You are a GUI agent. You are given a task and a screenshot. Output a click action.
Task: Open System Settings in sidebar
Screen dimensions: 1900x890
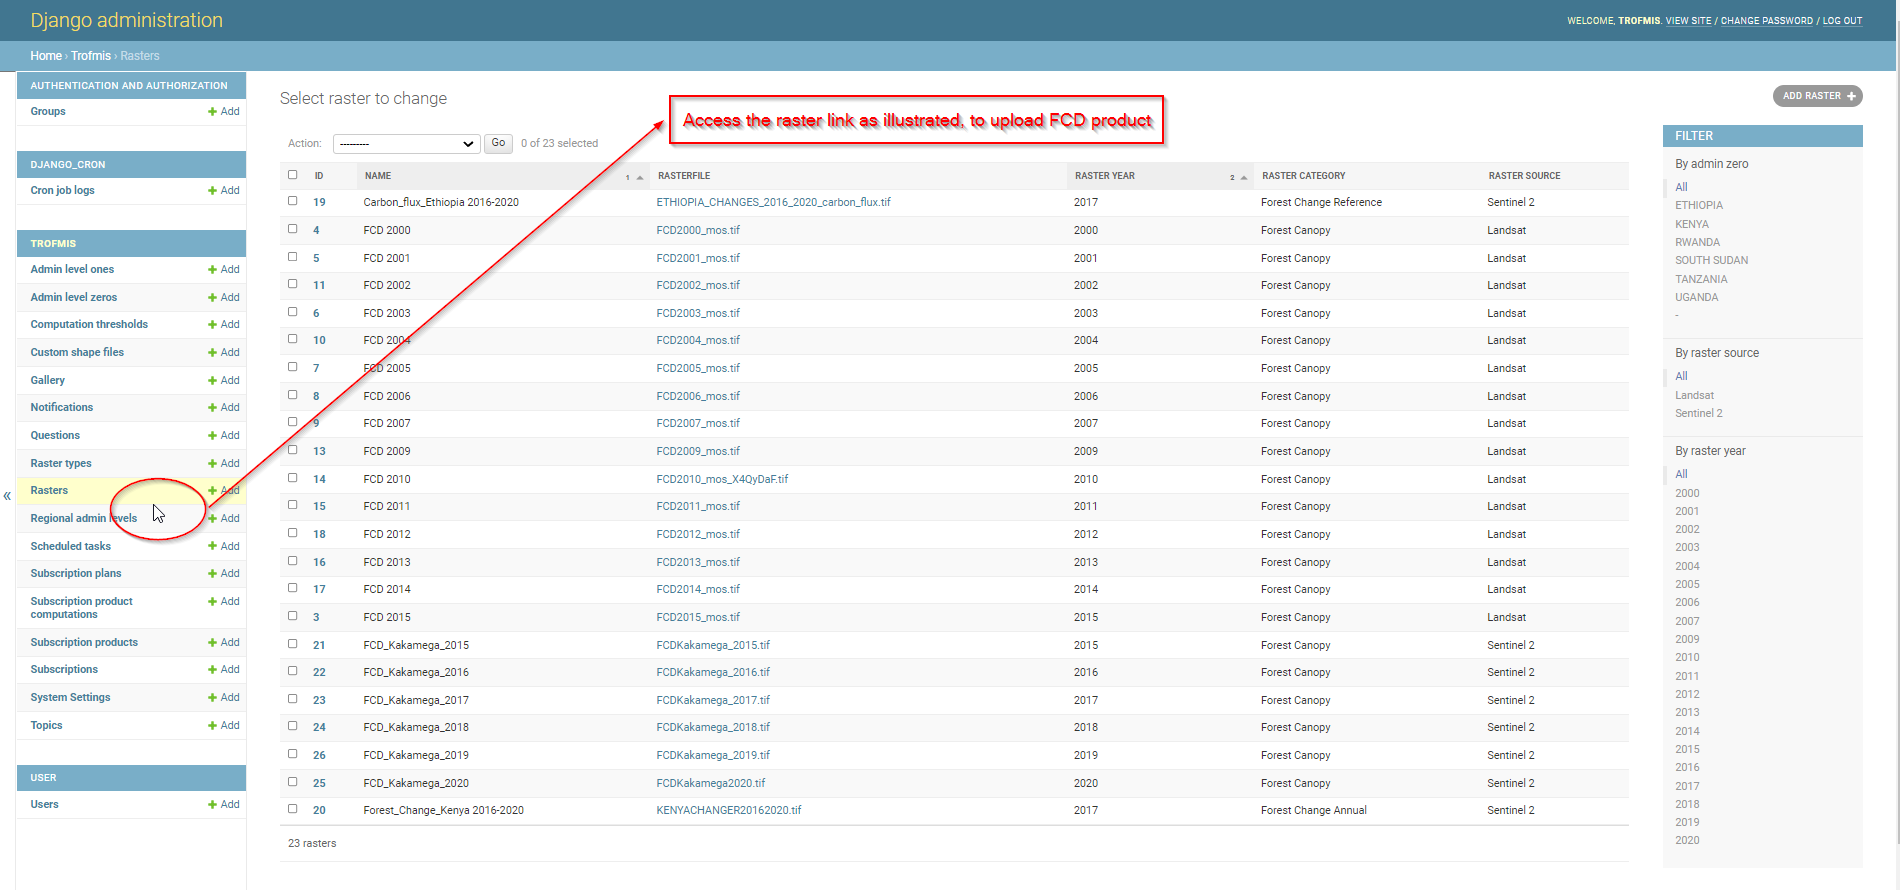tap(70, 697)
